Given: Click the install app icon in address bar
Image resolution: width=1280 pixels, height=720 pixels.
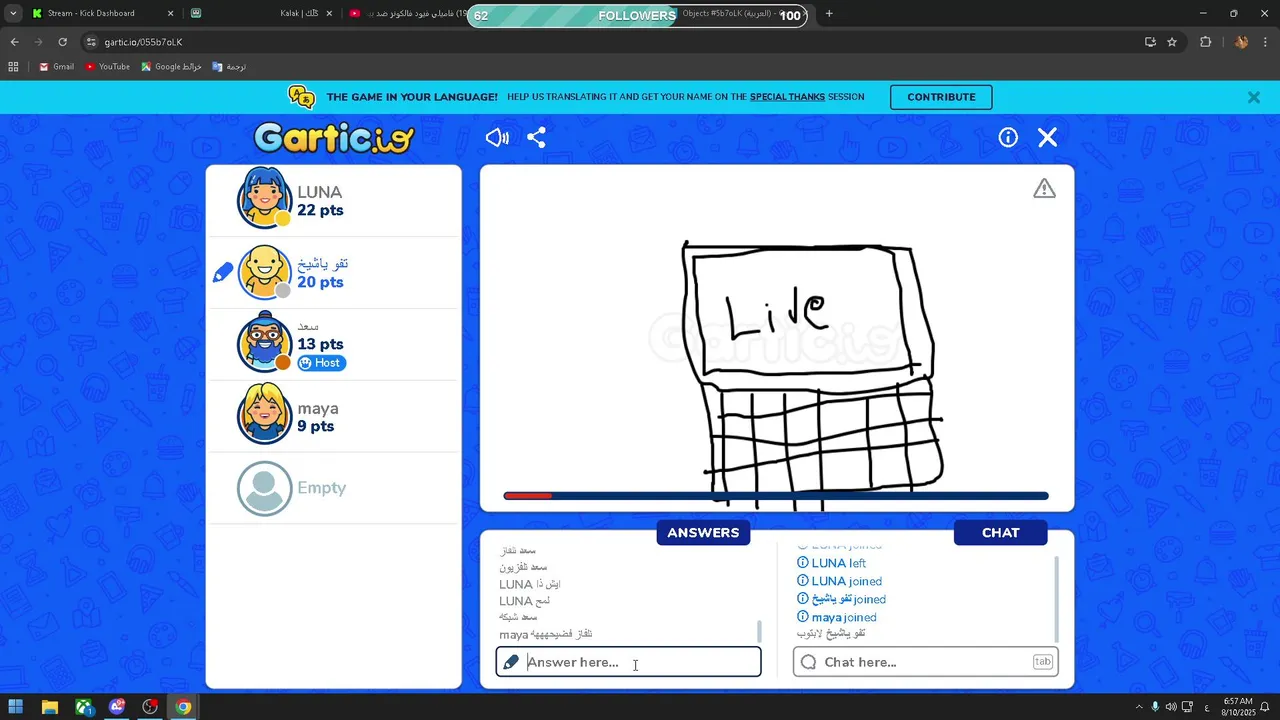Looking at the screenshot, I should [x=1150, y=42].
